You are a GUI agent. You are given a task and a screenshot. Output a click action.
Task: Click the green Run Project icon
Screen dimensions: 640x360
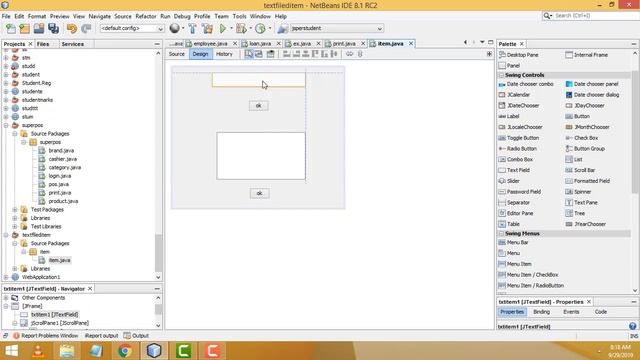tap(223, 28)
